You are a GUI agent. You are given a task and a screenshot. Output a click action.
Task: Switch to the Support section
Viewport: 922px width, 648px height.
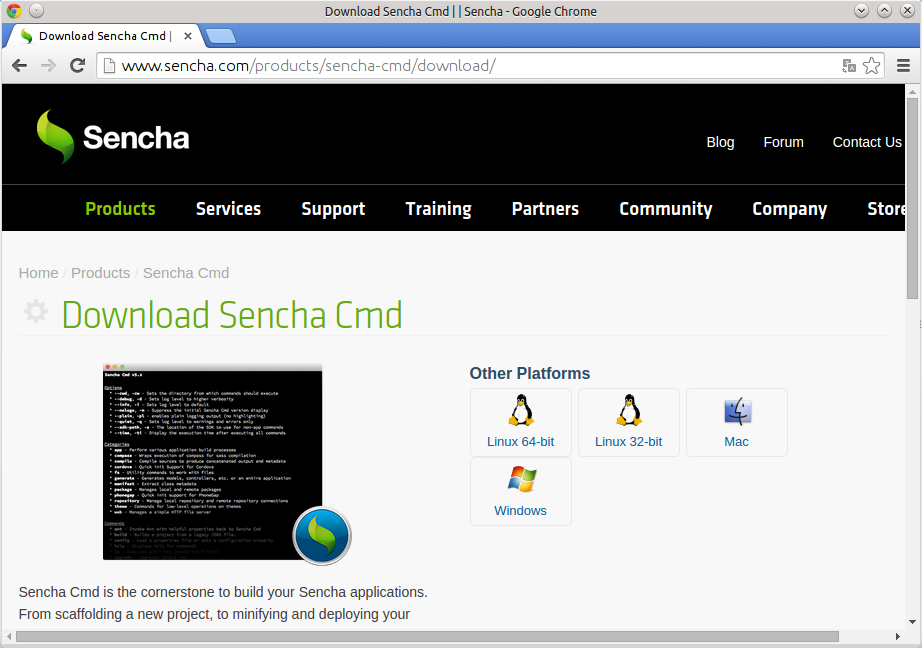[x=333, y=208]
